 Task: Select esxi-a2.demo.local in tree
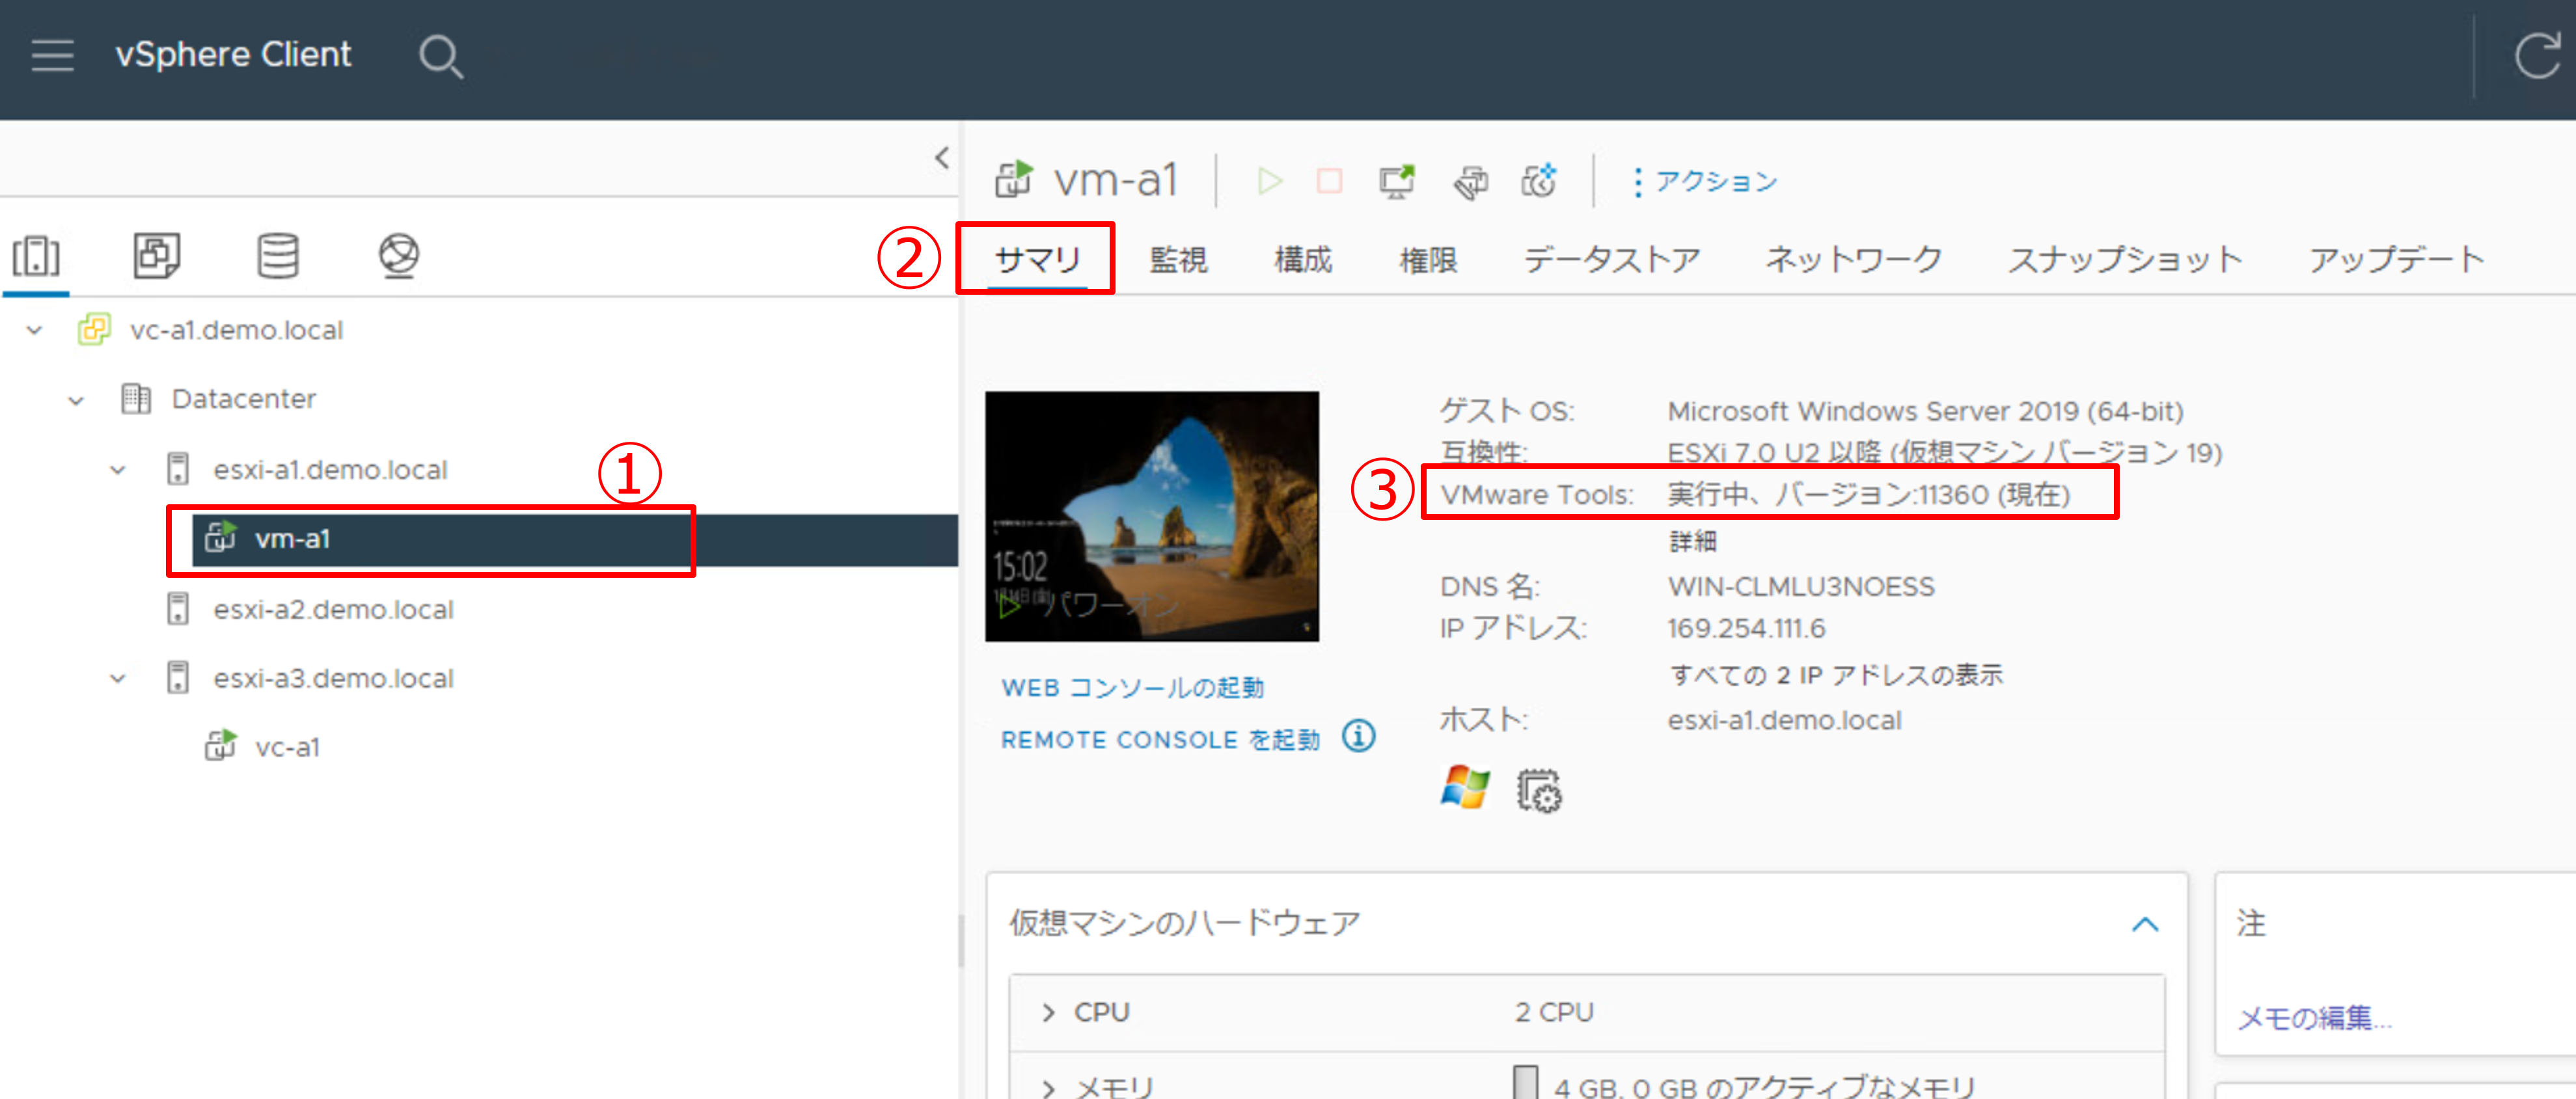pos(333,610)
